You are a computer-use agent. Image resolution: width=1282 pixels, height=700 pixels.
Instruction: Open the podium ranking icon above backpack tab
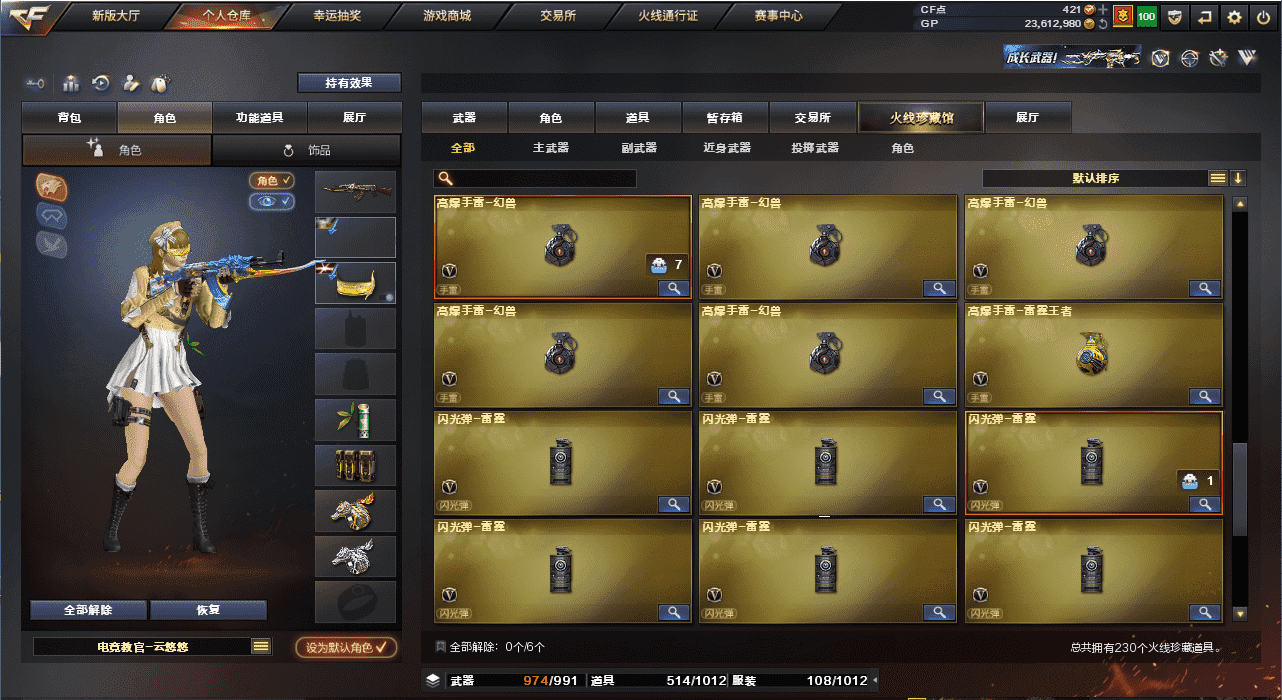point(71,83)
